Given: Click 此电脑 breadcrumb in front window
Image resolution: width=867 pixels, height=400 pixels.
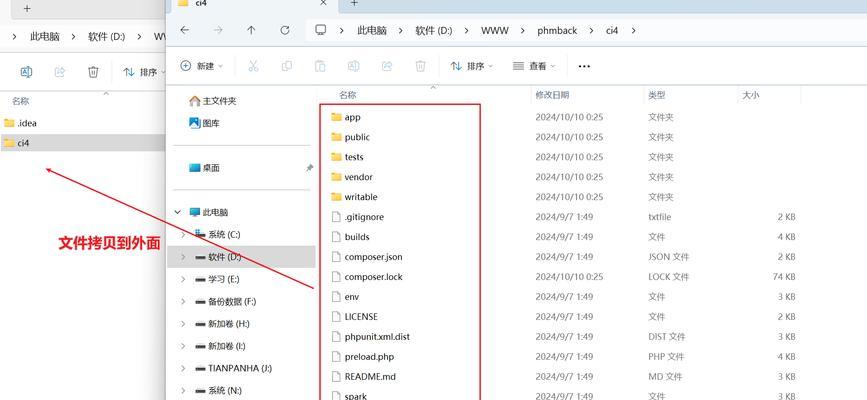Looking at the screenshot, I should pyautogui.click(x=372, y=30).
